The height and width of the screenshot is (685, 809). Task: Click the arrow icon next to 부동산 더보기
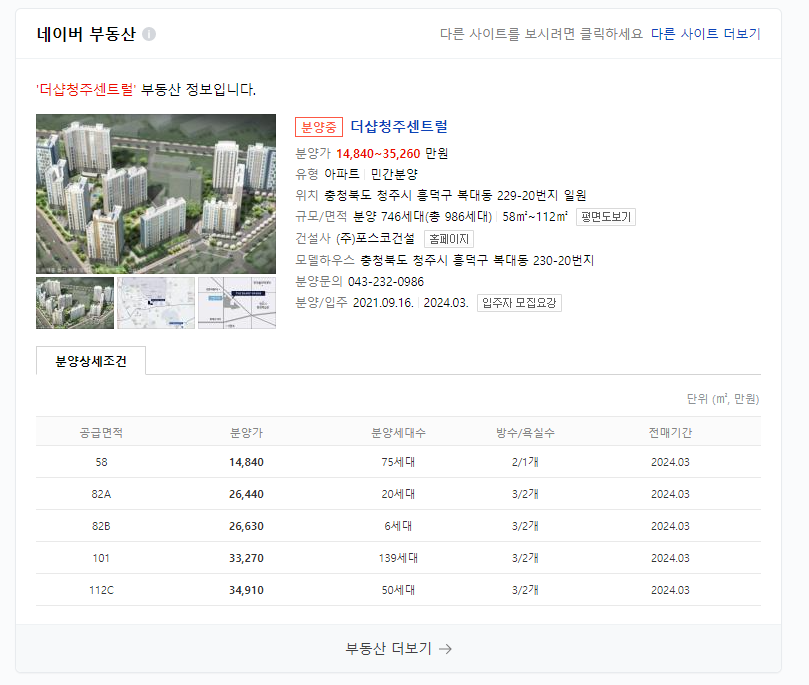445,649
